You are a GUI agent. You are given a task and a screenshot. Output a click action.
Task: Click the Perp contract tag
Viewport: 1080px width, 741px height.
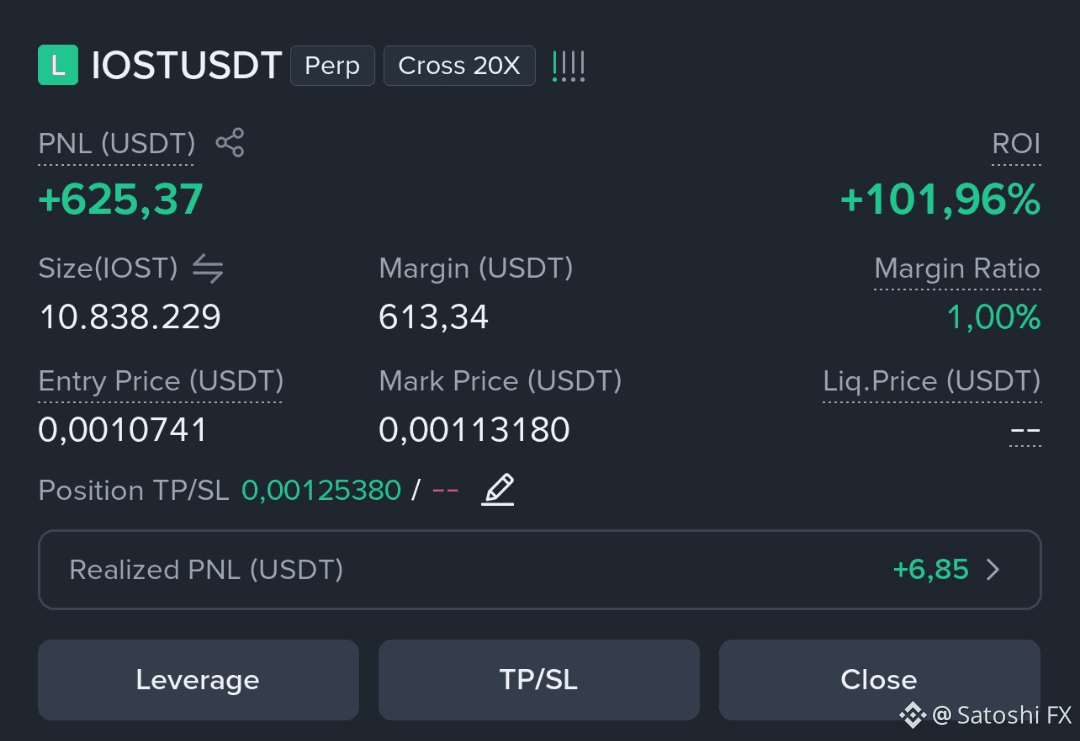(x=332, y=65)
